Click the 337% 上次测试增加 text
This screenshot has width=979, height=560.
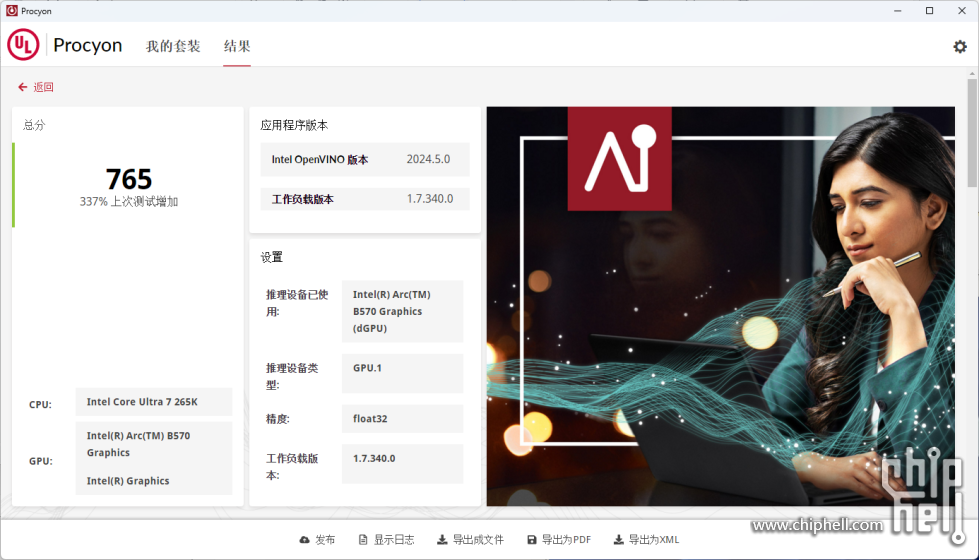click(129, 202)
